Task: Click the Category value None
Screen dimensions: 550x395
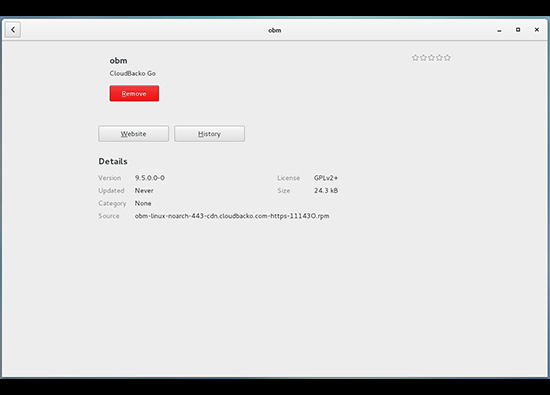Action: (143, 203)
